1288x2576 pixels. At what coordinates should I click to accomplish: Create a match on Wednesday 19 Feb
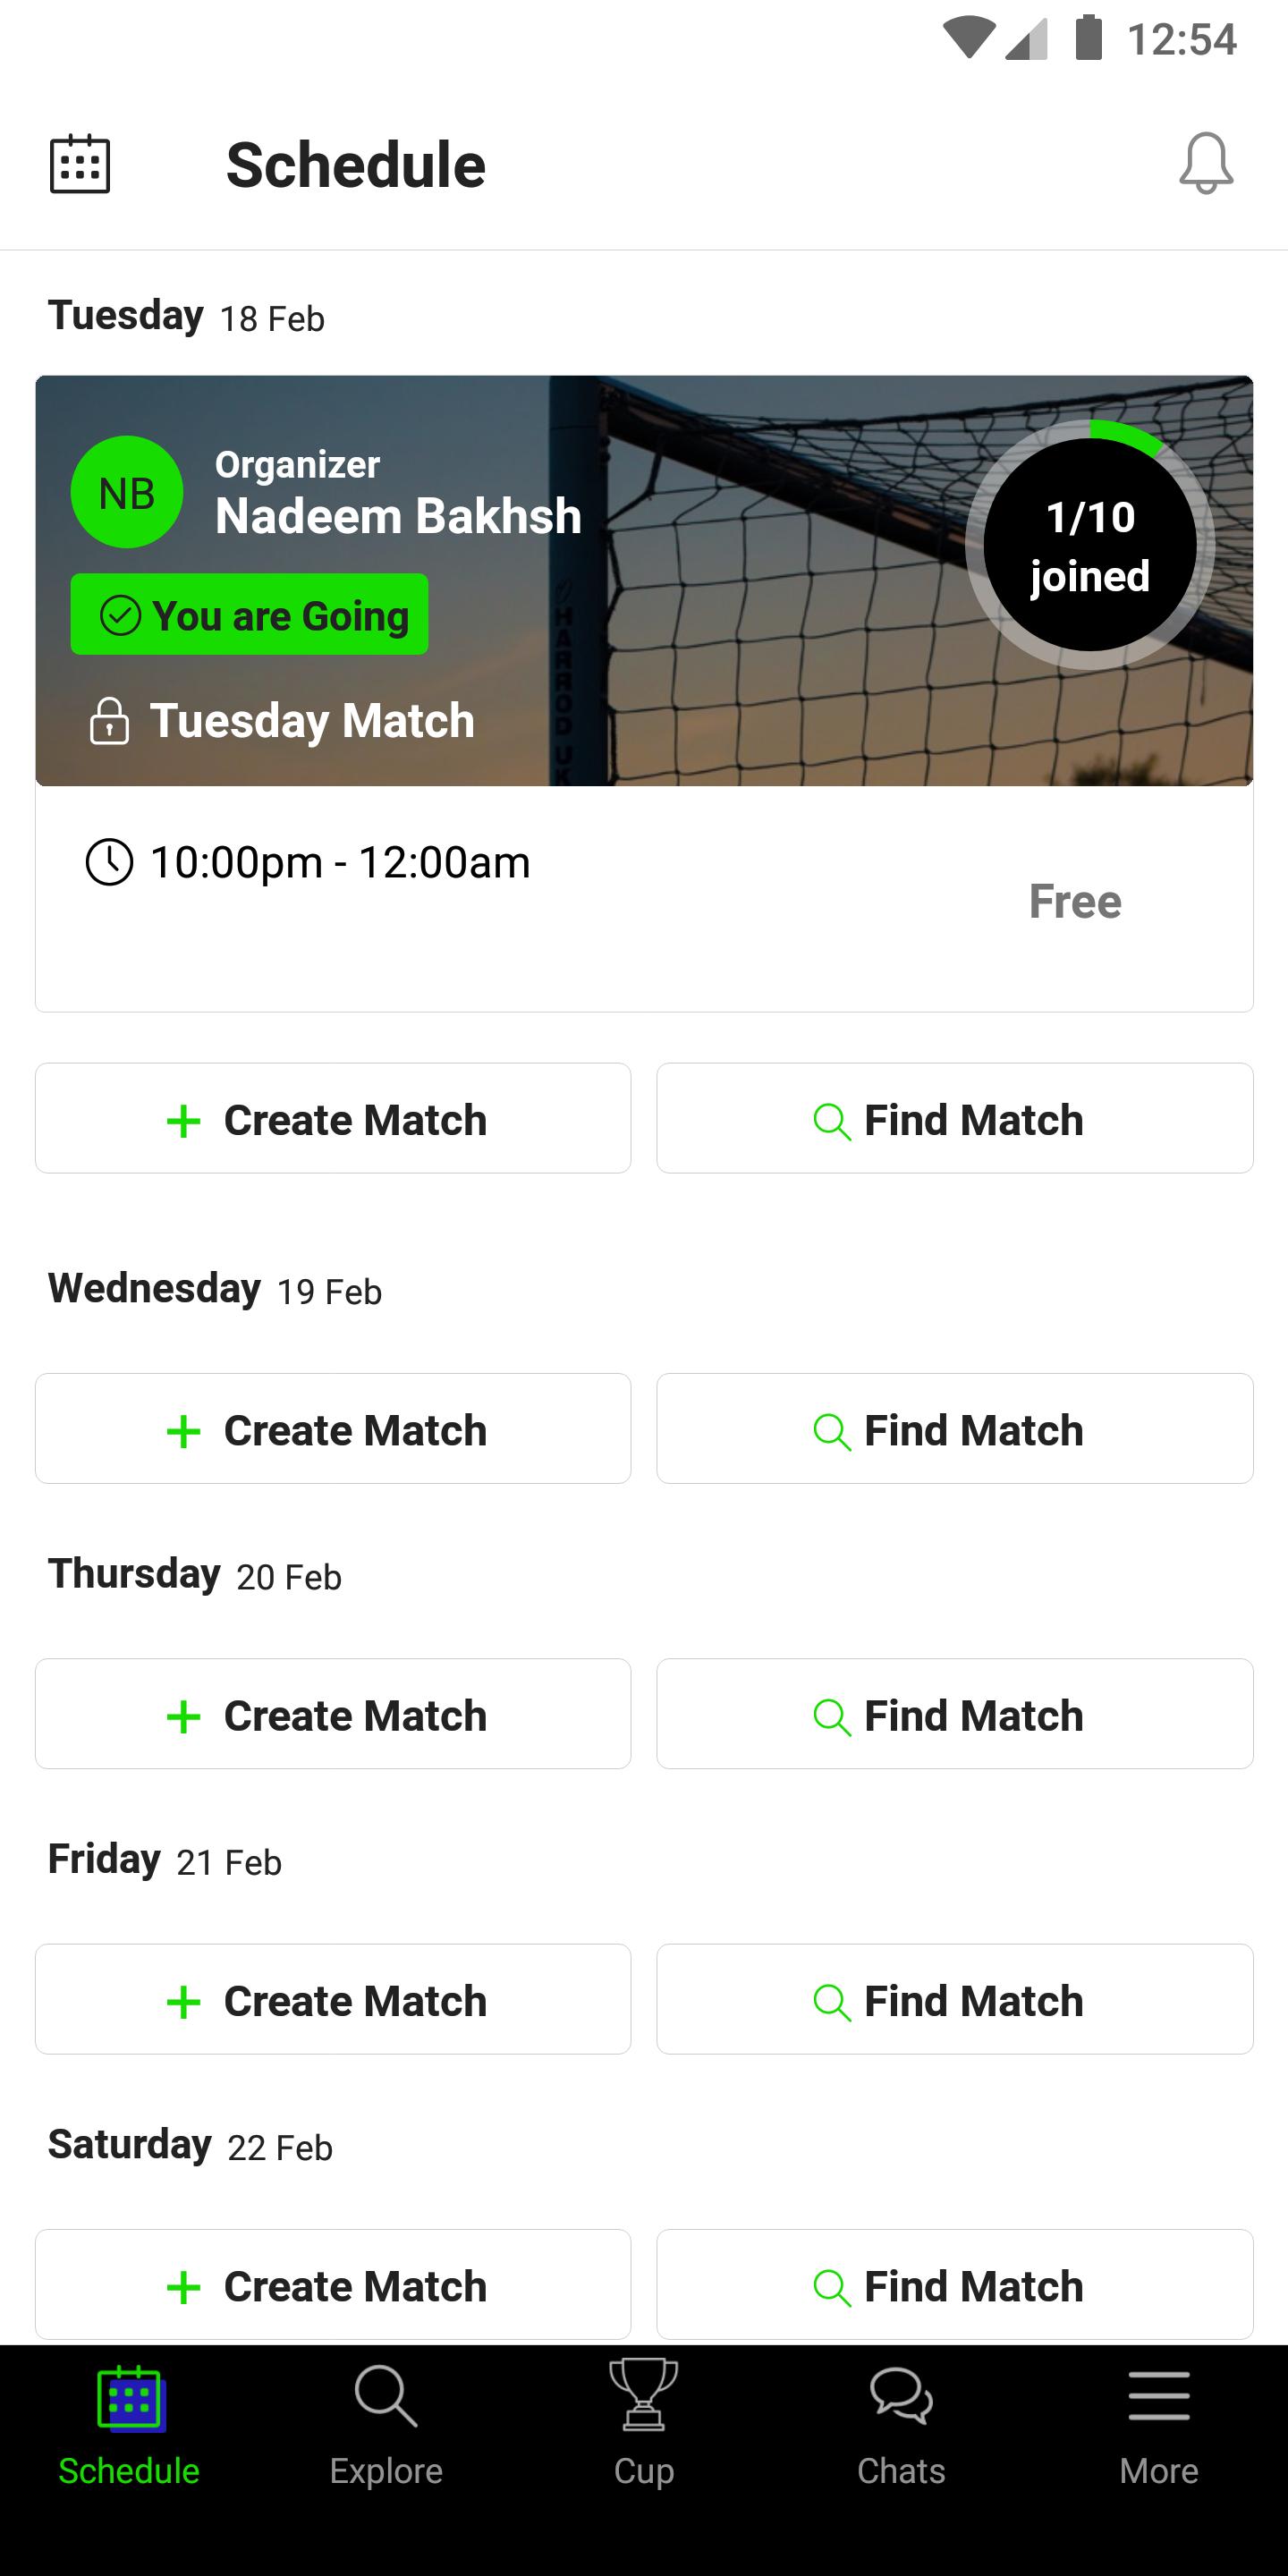click(333, 1429)
